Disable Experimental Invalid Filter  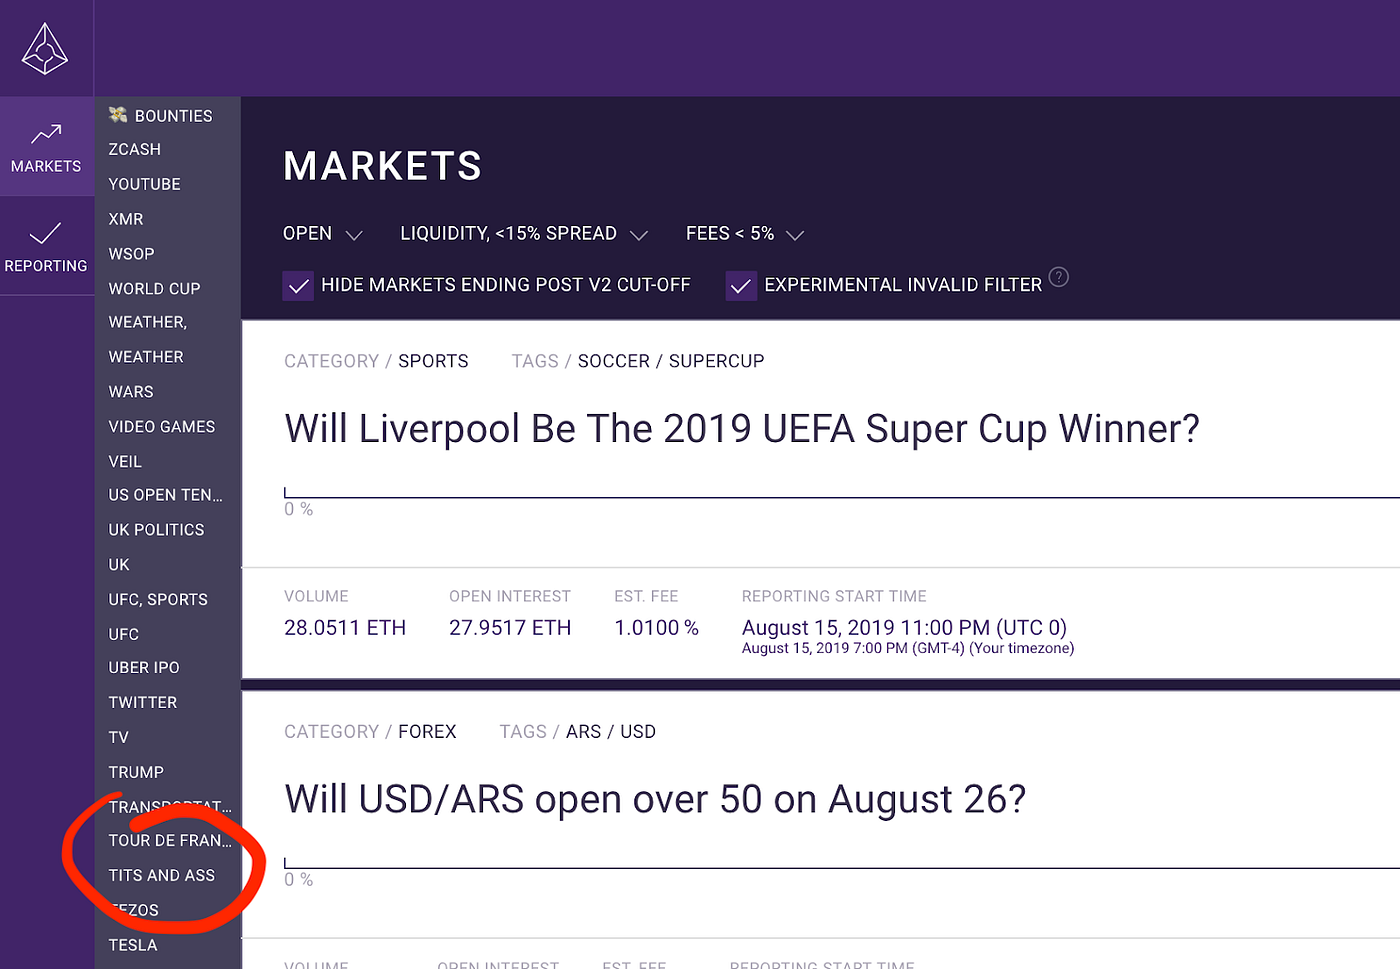point(740,285)
